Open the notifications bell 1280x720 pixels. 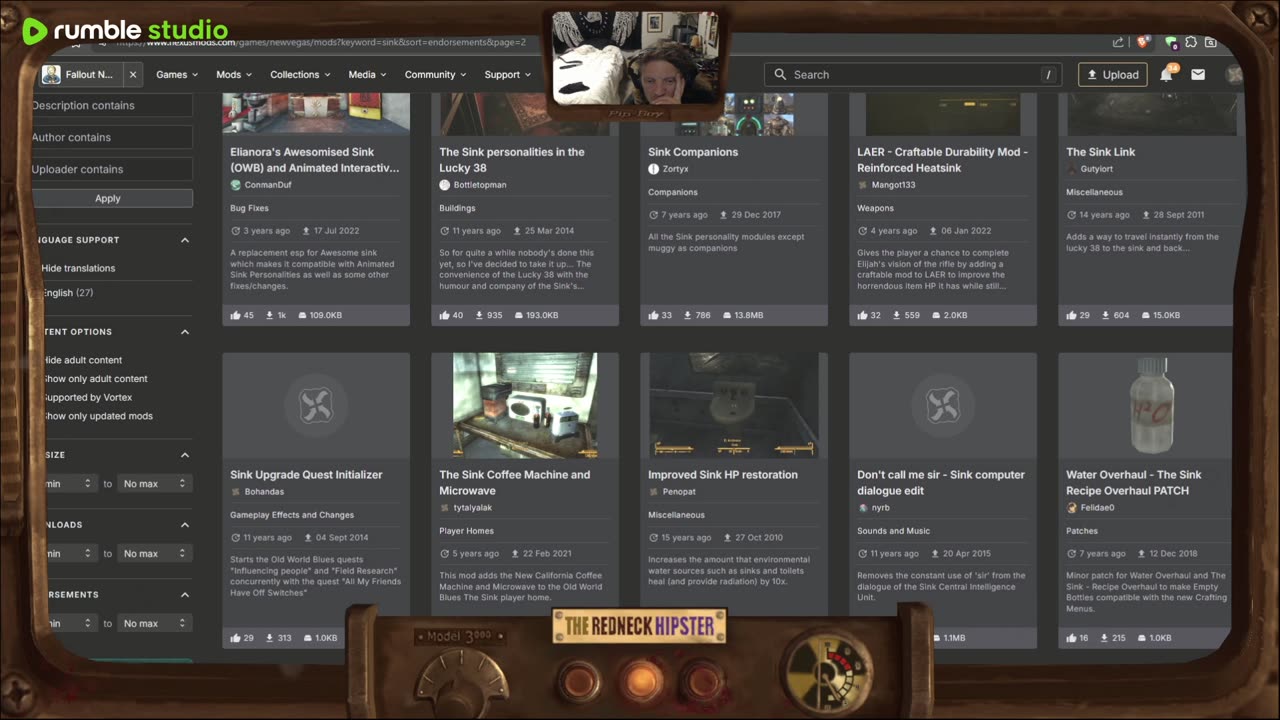[1166, 74]
